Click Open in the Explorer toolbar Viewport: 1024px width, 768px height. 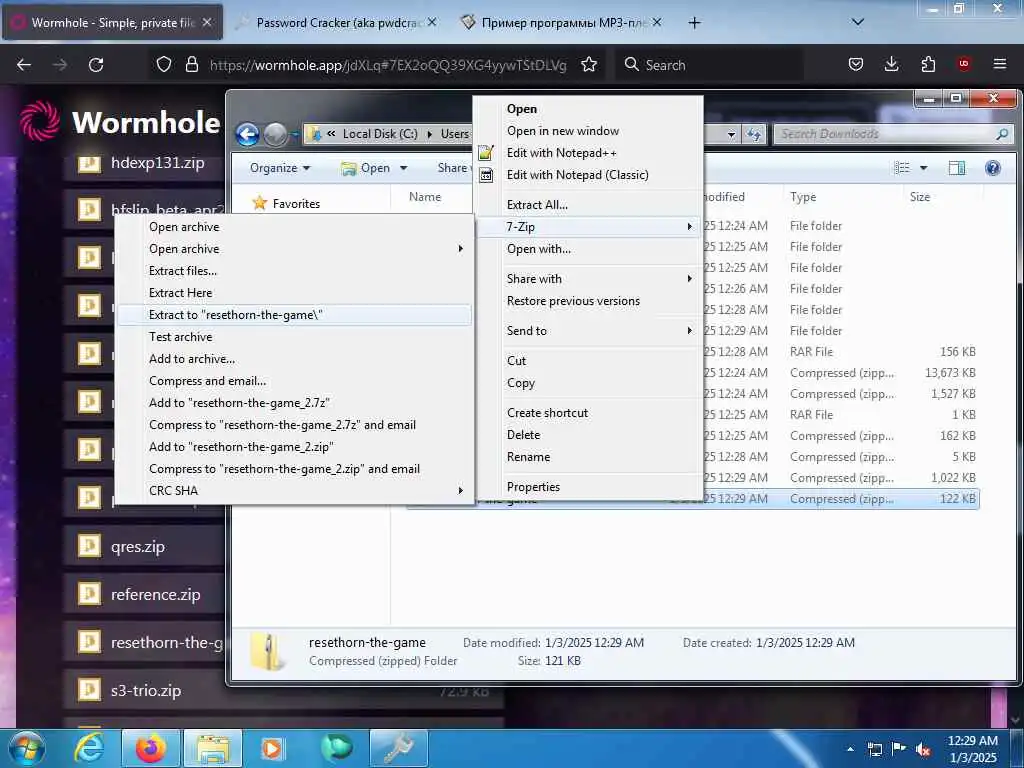[366, 168]
